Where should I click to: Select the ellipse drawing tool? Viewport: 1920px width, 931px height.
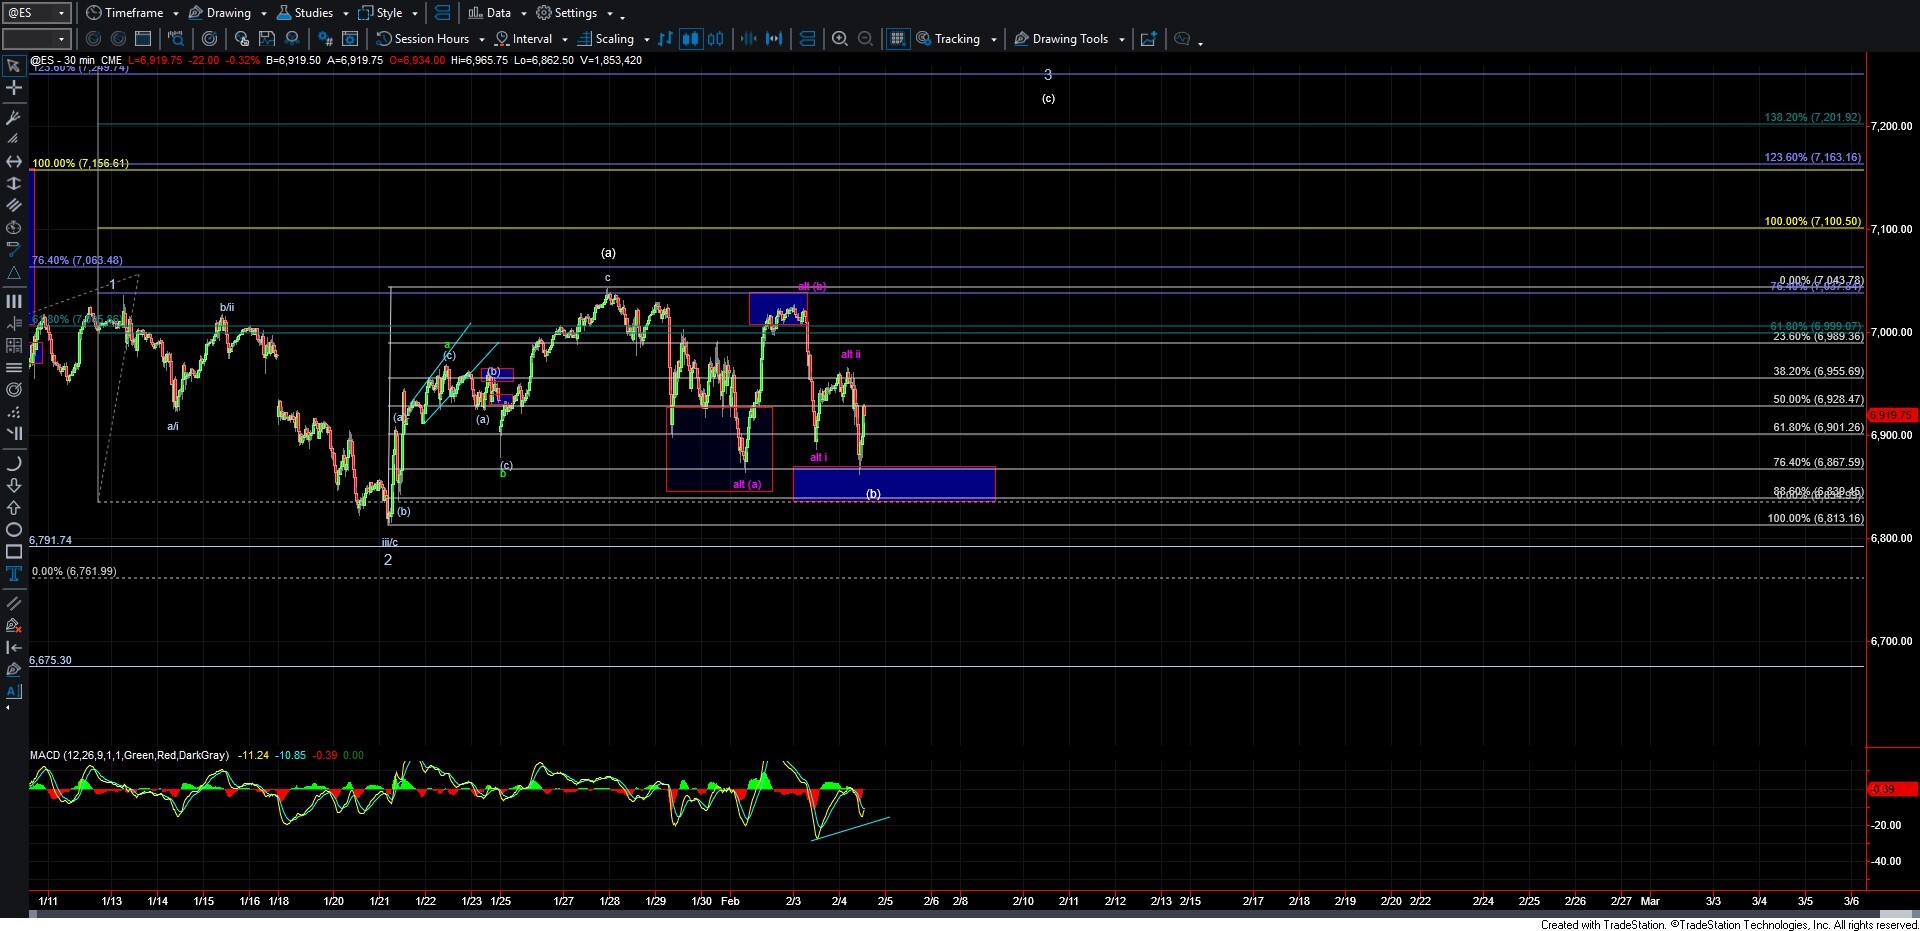[x=14, y=530]
